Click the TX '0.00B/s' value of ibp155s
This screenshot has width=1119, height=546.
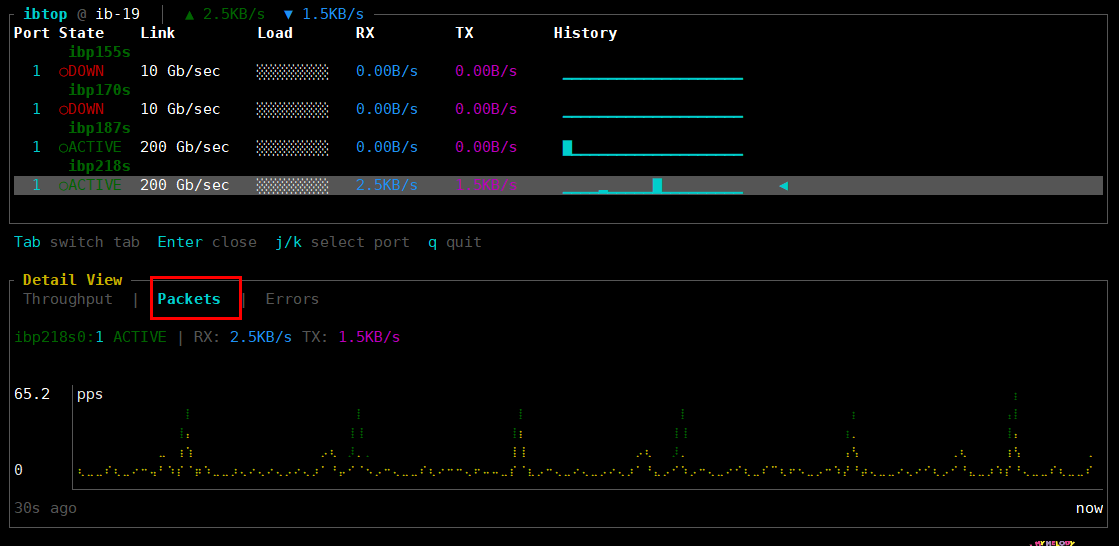click(486, 71)
